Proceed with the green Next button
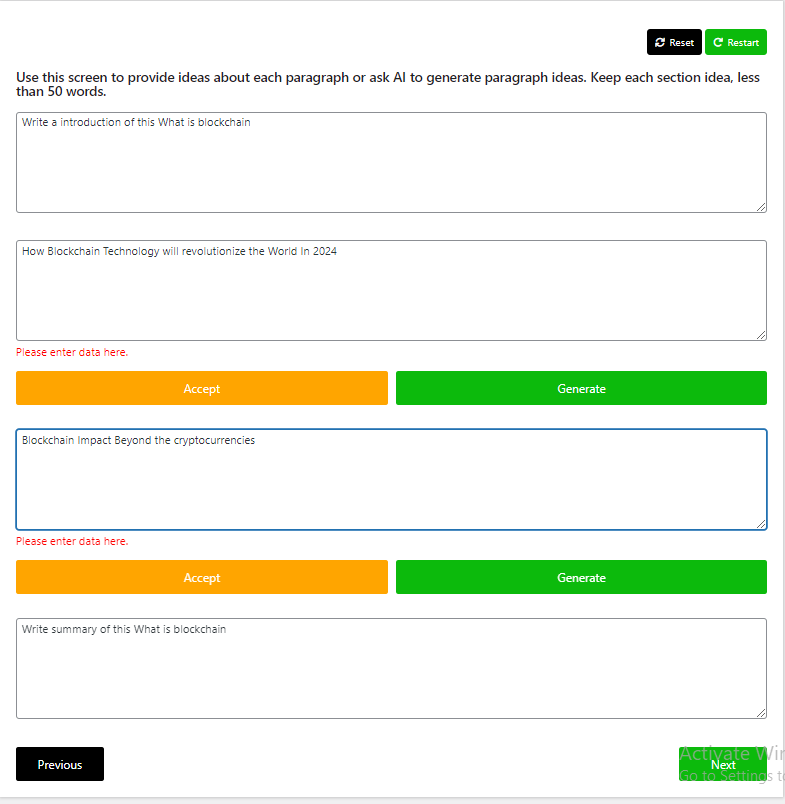785x804 pixels. click(x=722, y=765)
